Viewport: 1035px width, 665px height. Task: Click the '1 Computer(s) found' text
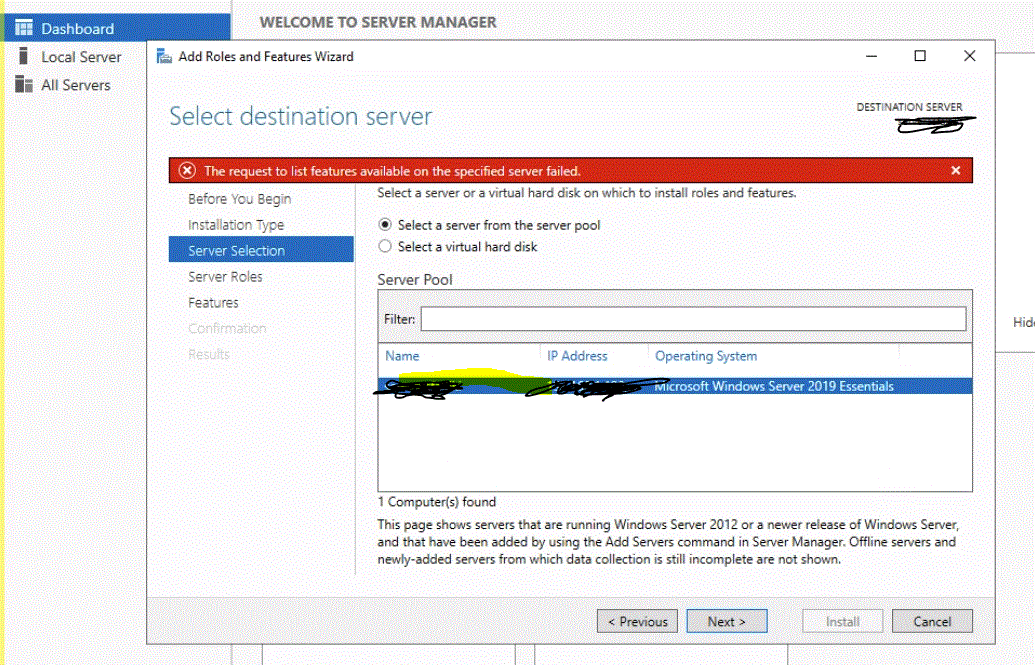(436, 502)
